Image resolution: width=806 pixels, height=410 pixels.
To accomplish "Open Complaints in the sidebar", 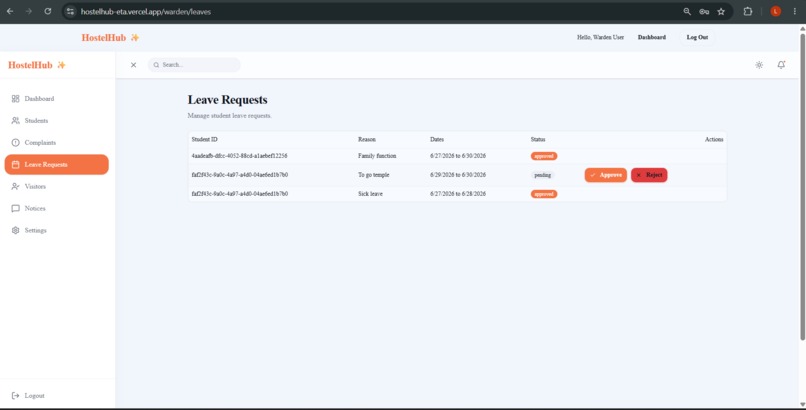I will pyautogui.click(x=33, y=143).
